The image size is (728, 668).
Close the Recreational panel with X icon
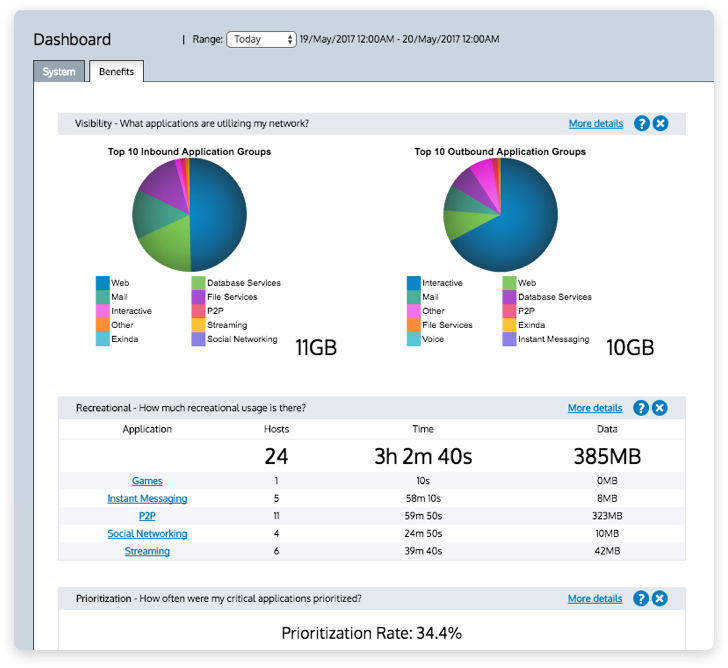659,408
